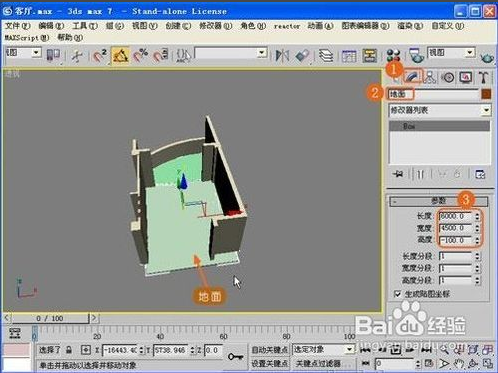Click the mirror tool icon

(x=282, y=55)
